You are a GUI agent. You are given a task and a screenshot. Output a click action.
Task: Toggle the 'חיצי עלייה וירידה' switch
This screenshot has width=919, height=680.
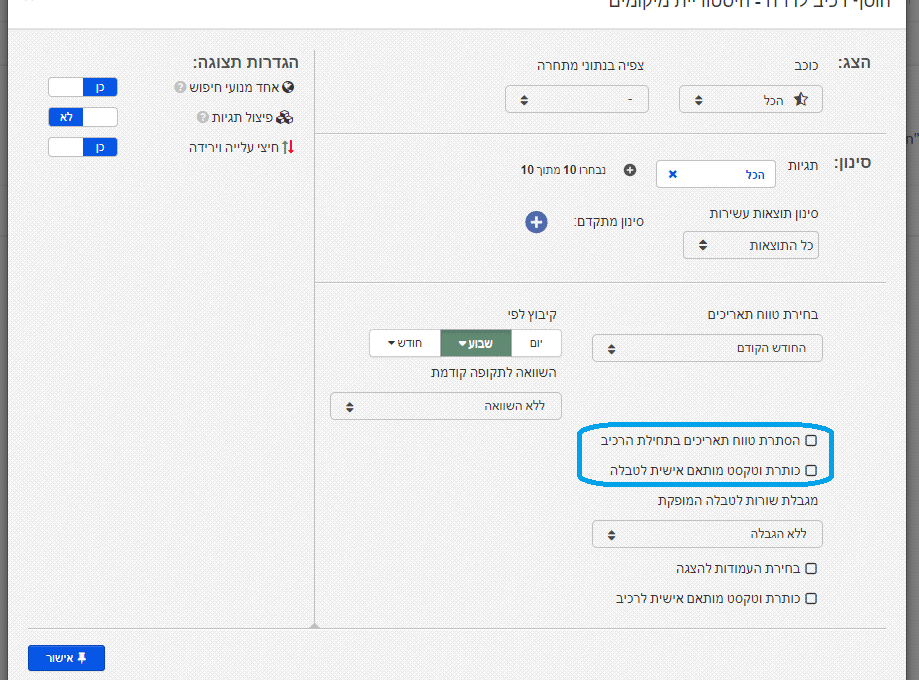83,147
